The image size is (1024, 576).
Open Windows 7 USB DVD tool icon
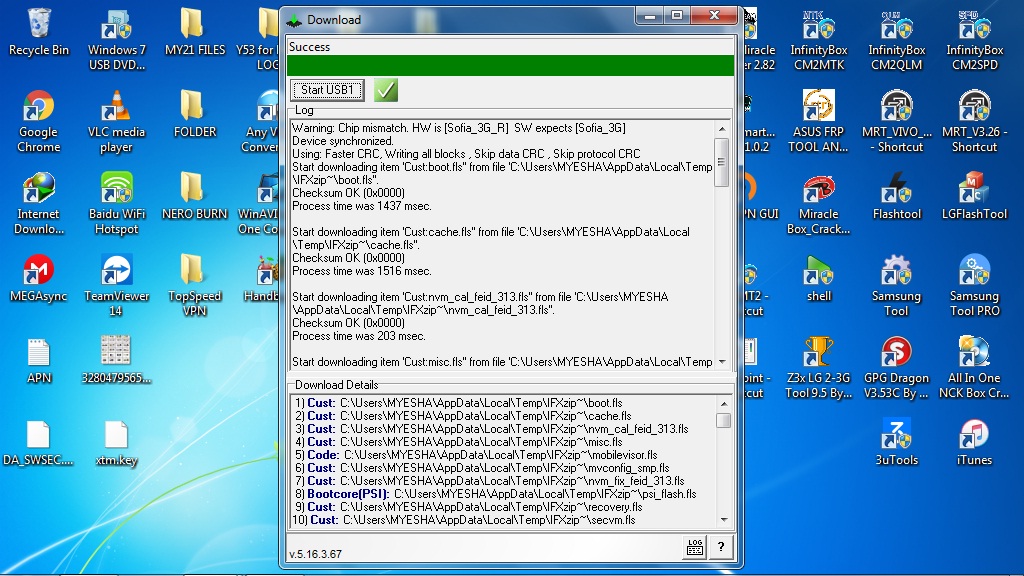click(x=117, y=39)
